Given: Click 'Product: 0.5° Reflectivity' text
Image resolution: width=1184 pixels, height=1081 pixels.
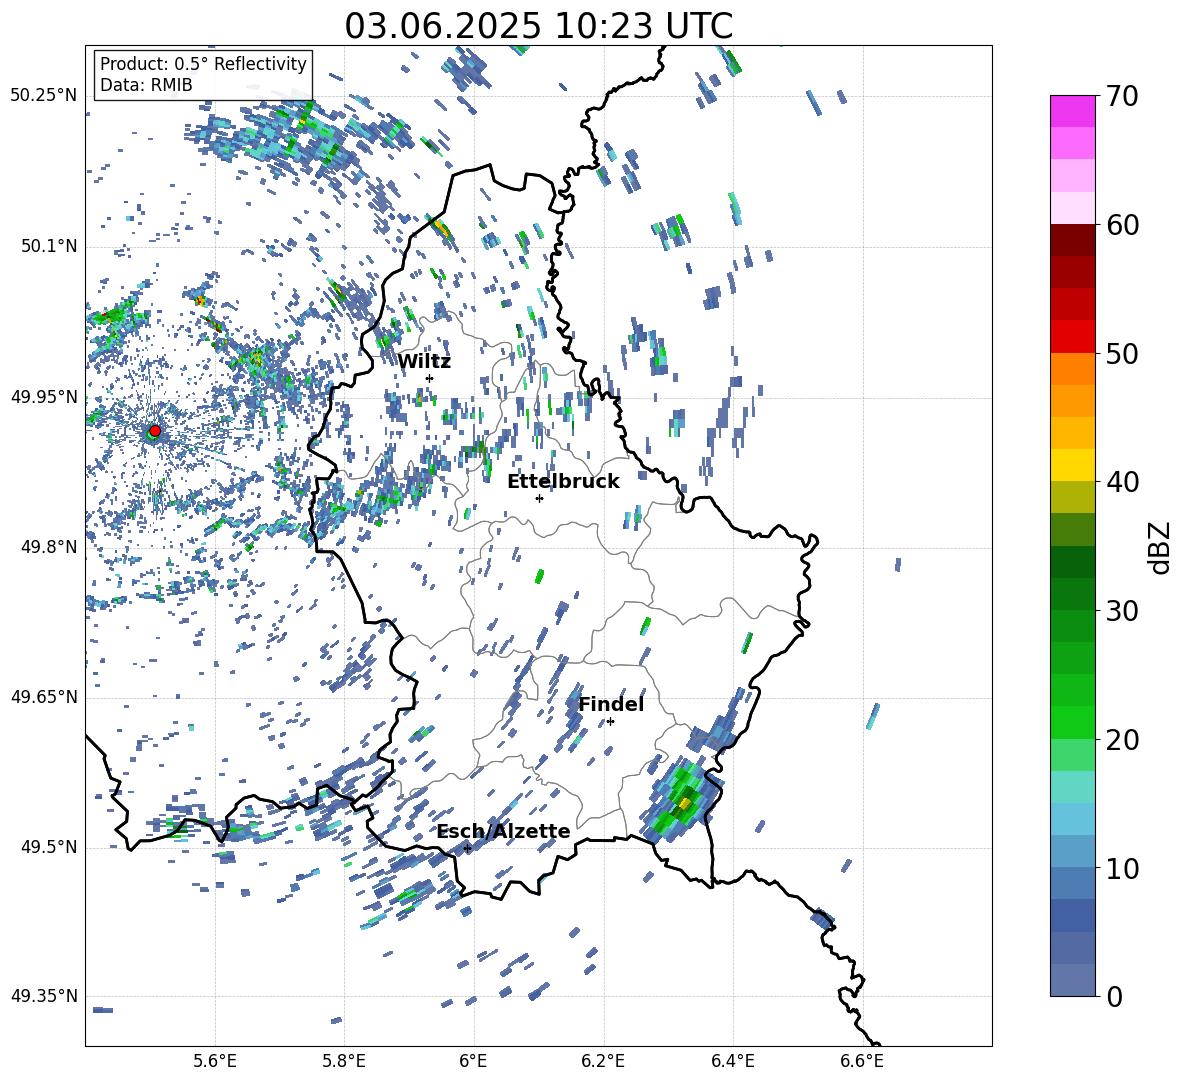Looking at the screenshot, I should [203, 64].
